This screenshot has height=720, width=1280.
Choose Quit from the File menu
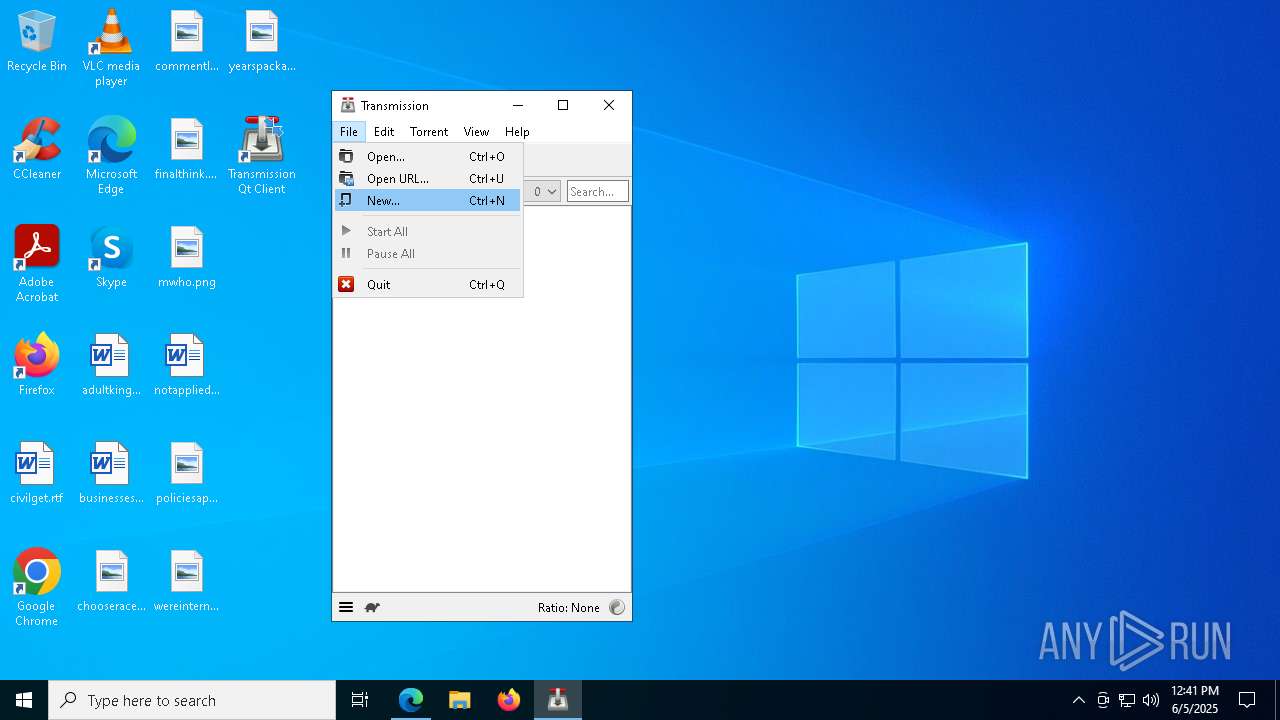[x=427, y=284]
